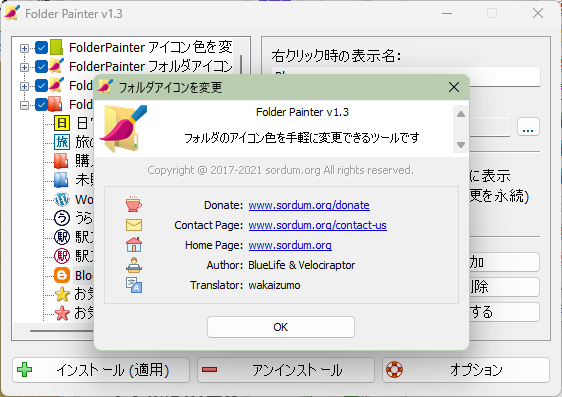Image resolution: width=562 pixels, height=397 pixels.
Task: Click the paintbrush icon in the dialog title bar
Action: pyautogui.click(x=105, y=87)
